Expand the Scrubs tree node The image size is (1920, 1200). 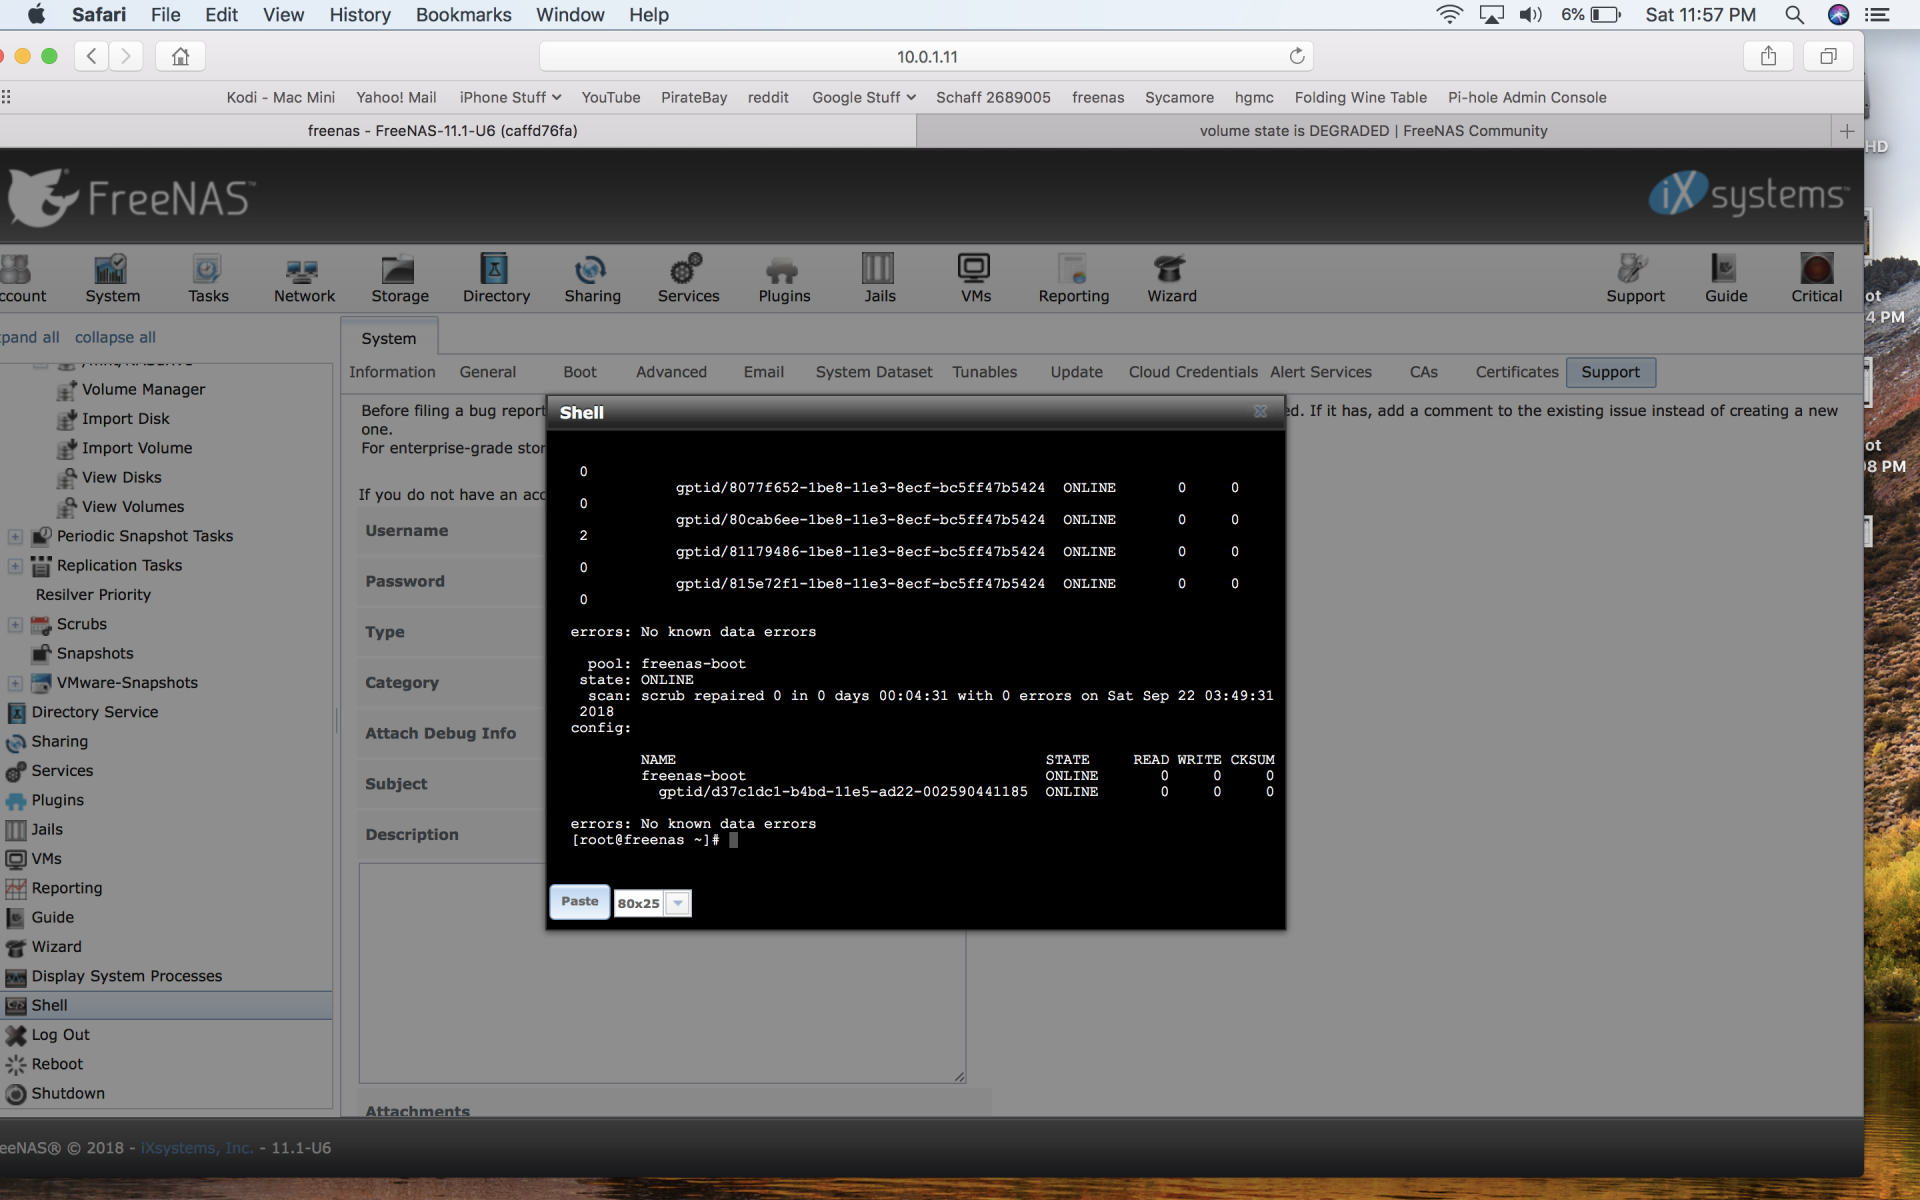tap(15, 625)
